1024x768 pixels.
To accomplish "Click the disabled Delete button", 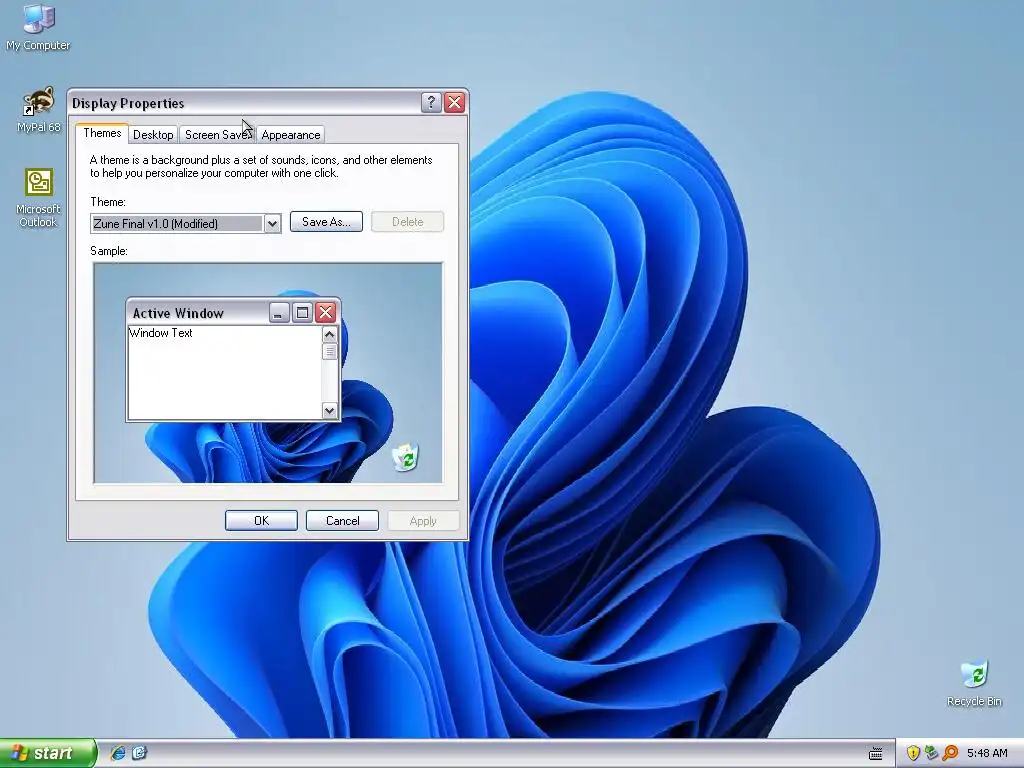I will click(x=408, y=221).
